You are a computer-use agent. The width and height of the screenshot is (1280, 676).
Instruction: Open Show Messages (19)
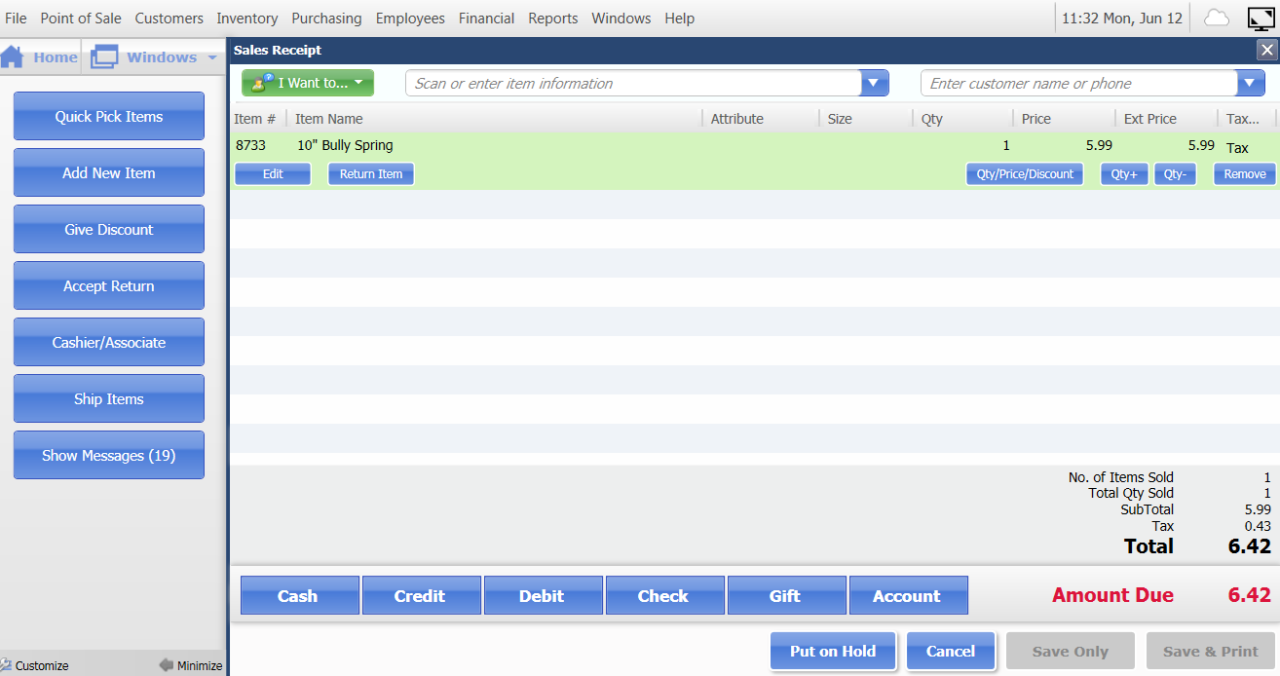[x=108, y=455]
